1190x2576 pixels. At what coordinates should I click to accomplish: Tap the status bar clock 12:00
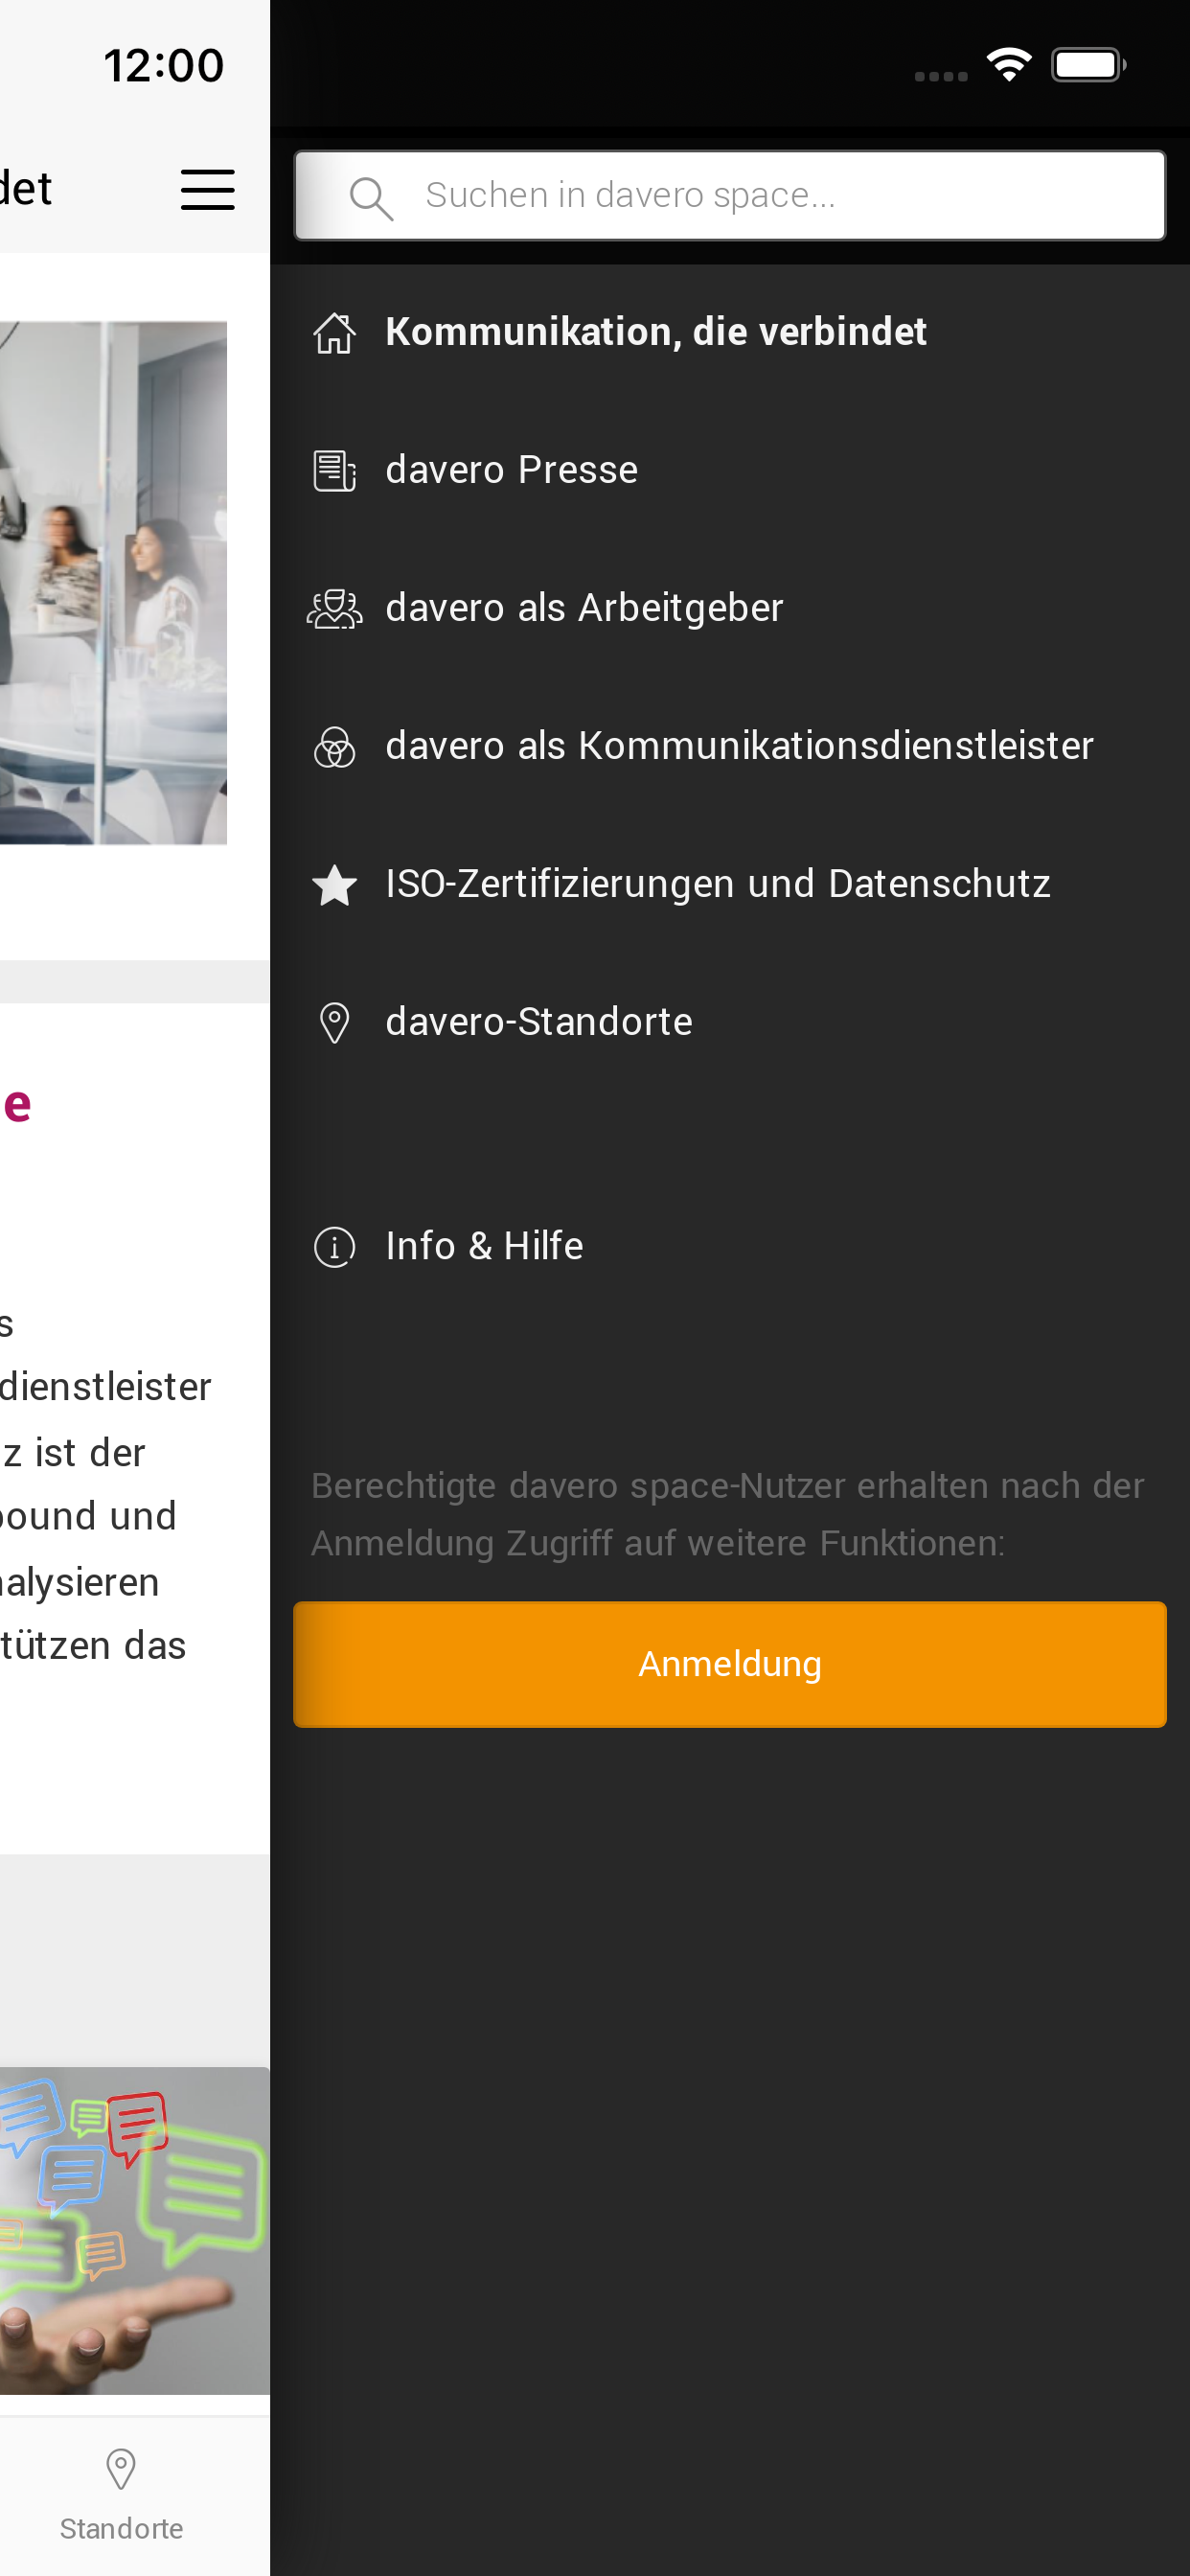(163, 65)
